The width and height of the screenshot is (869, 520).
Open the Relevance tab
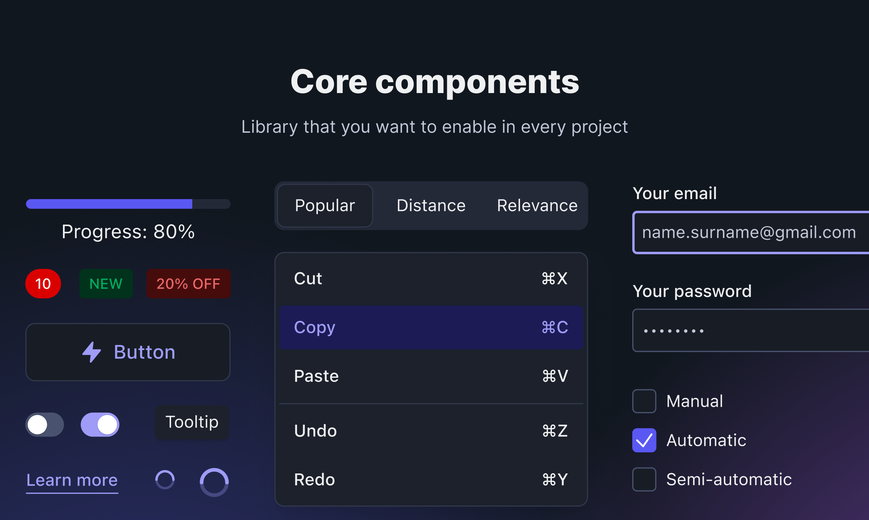click(x=537, y=206)
